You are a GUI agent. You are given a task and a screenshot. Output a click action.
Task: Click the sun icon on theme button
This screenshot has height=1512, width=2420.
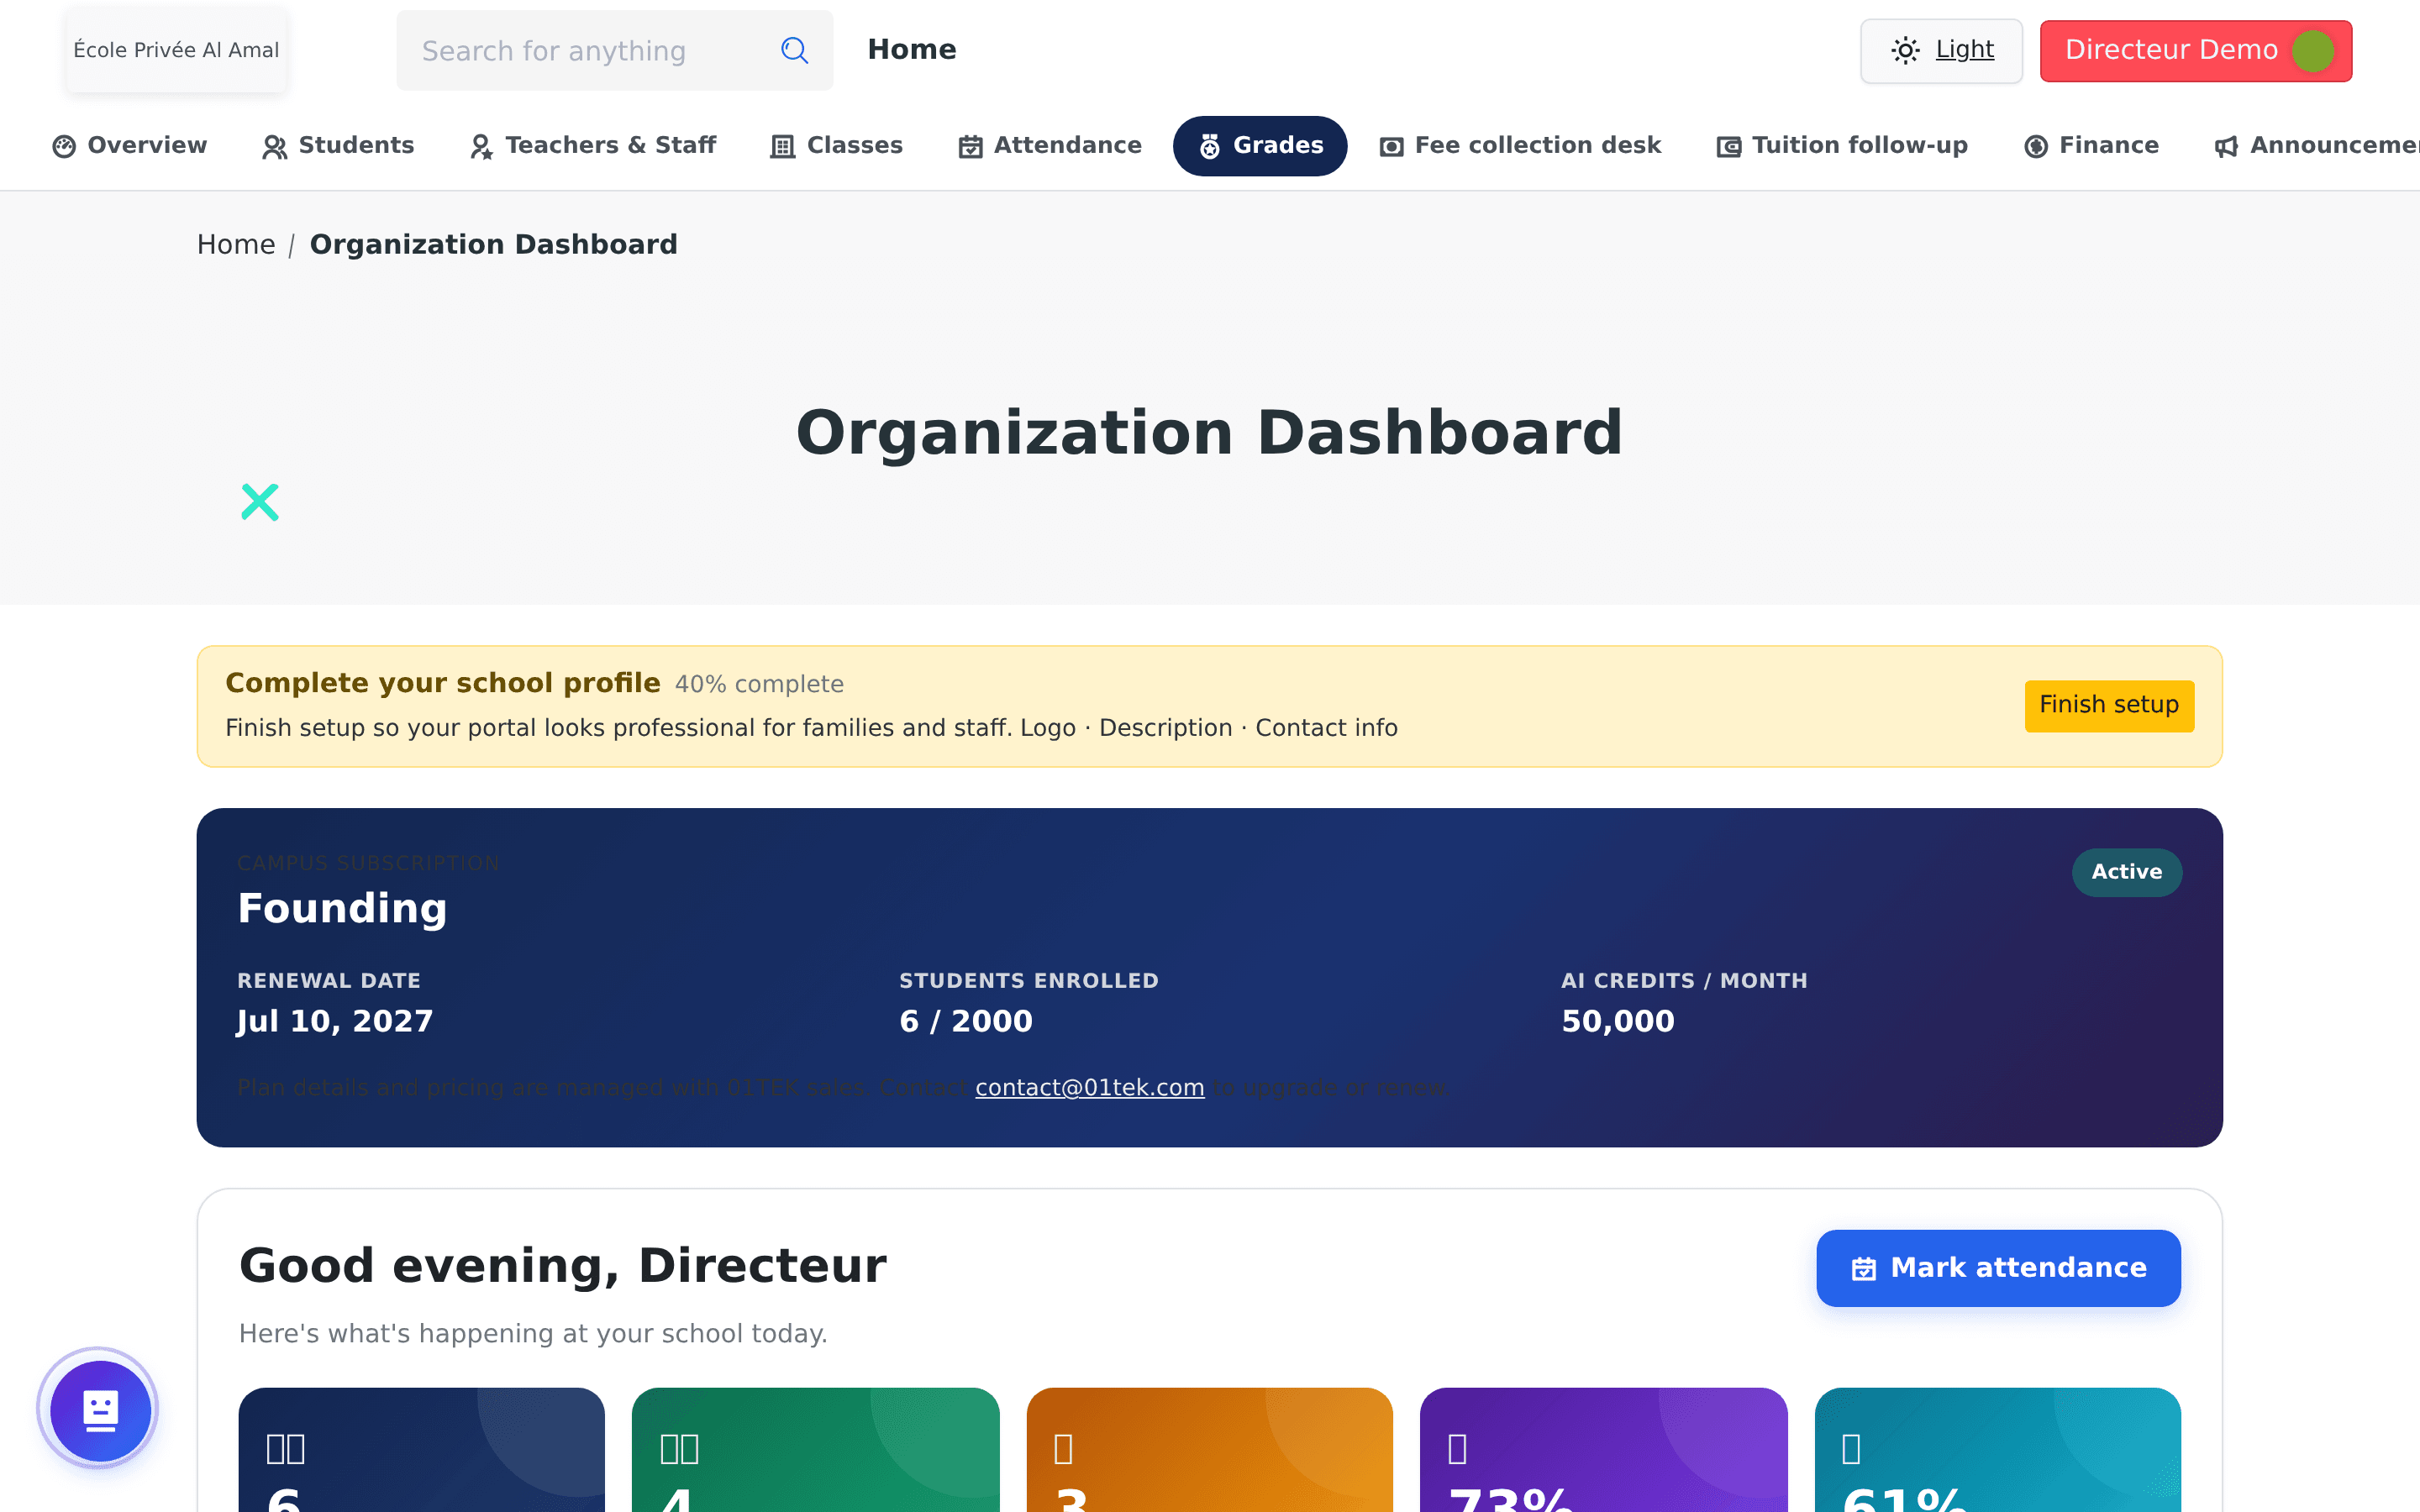(x=1905, y=50)
